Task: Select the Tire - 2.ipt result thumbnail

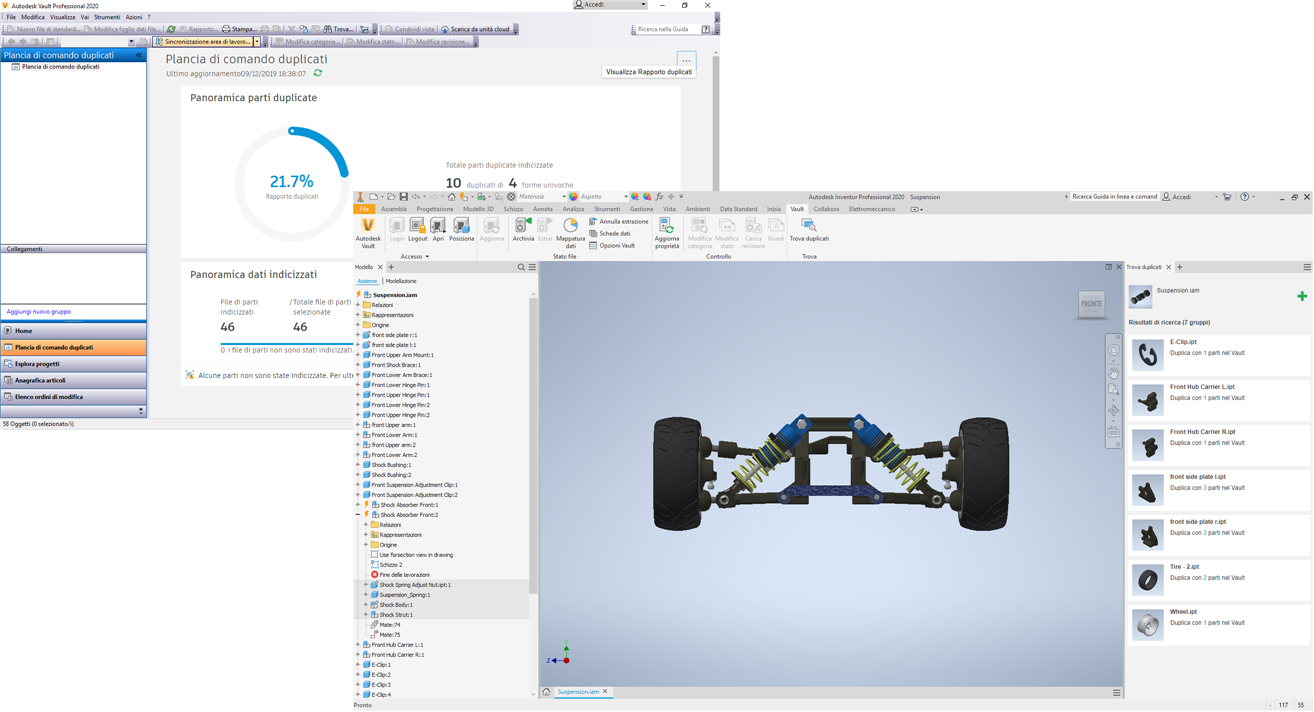Action: [1148, 579]
